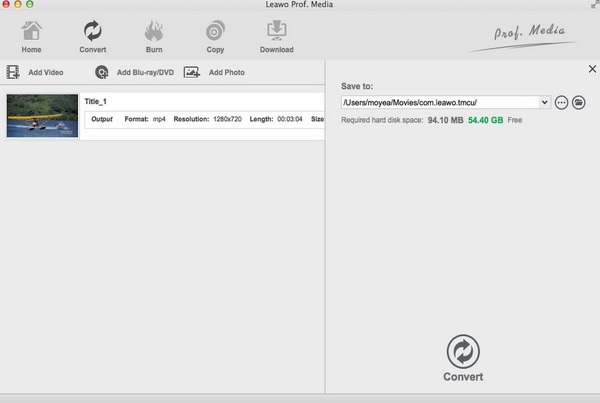Screen dimensions: 600x403
Task: Click the Length 00:03:04 value
Action: click(x=290, y=119)
